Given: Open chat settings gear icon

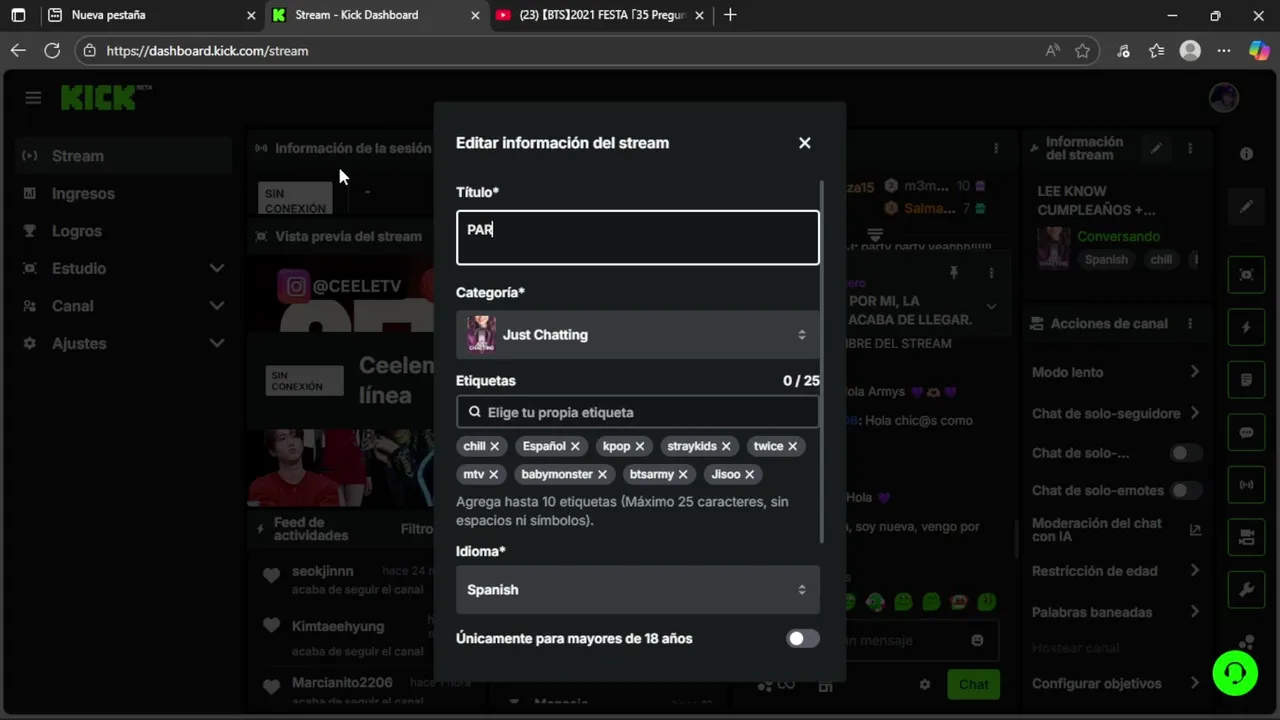Looking at the screenshot, I should pyautogui.click(x=925, y=685).
